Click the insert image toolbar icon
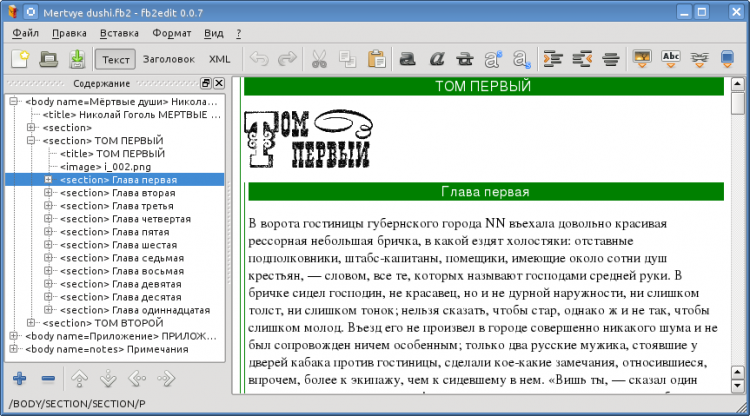 (642, 59)
